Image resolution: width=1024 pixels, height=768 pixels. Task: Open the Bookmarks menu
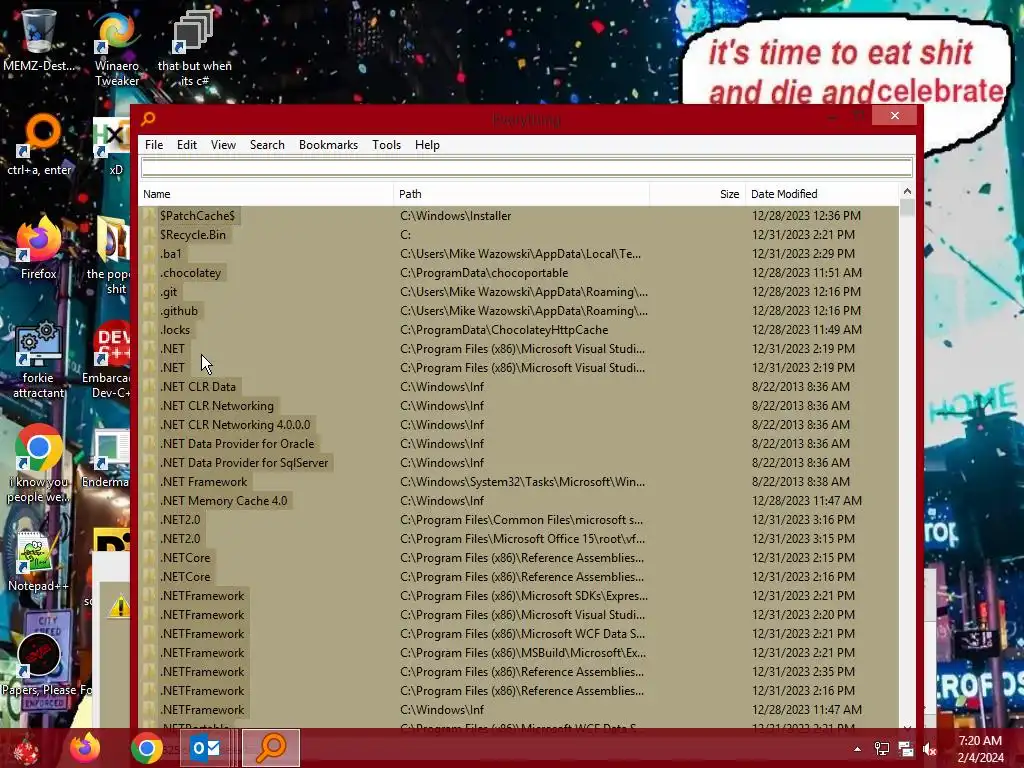click(328, 145)
